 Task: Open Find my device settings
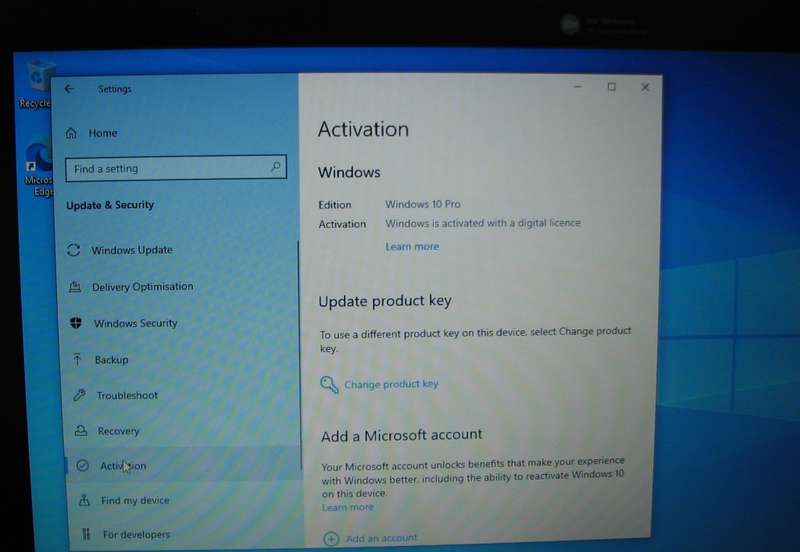(135, 500)
